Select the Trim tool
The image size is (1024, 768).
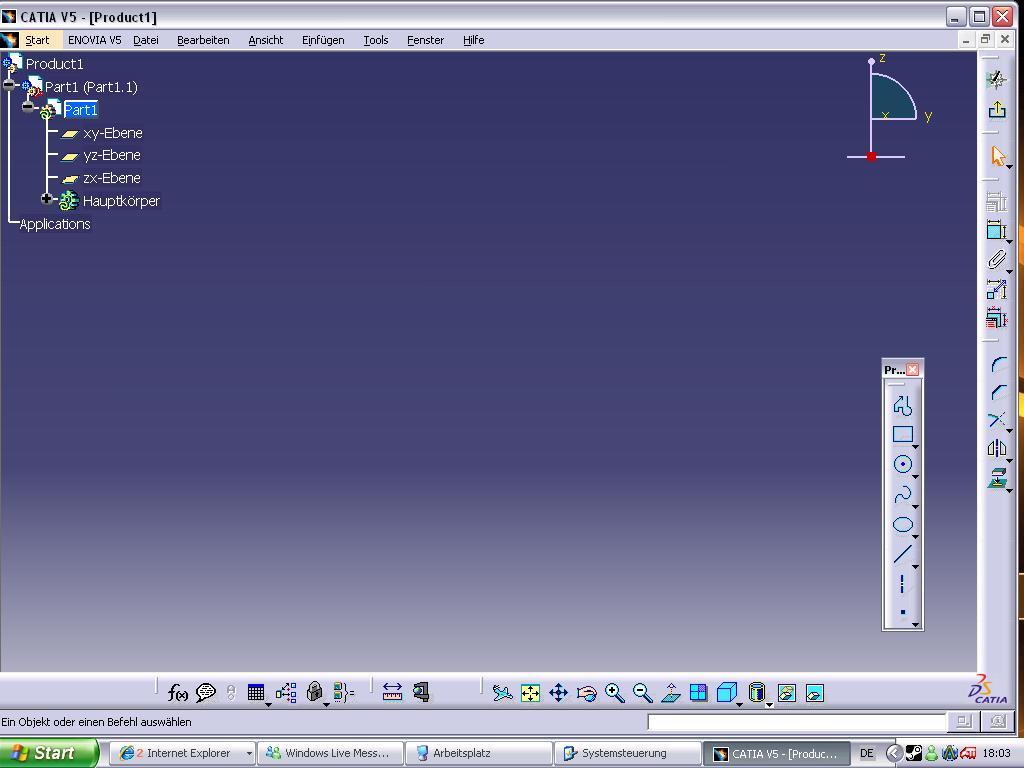click(x=997, y=420)
